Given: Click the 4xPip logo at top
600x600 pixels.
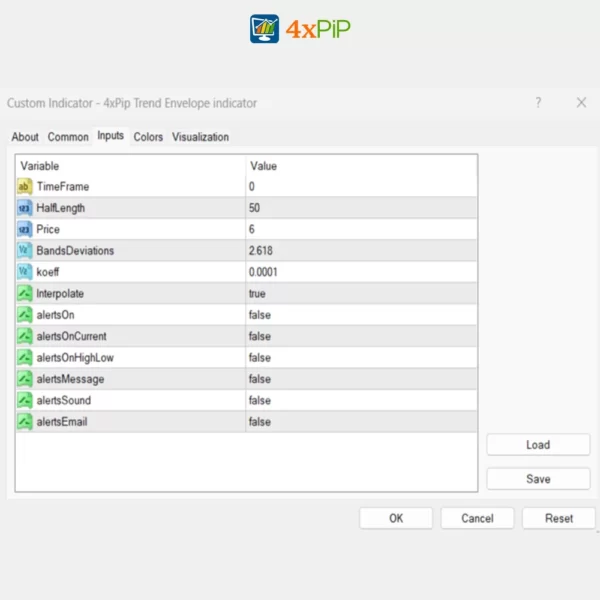Looking at the screenshot, I should 300,28.
